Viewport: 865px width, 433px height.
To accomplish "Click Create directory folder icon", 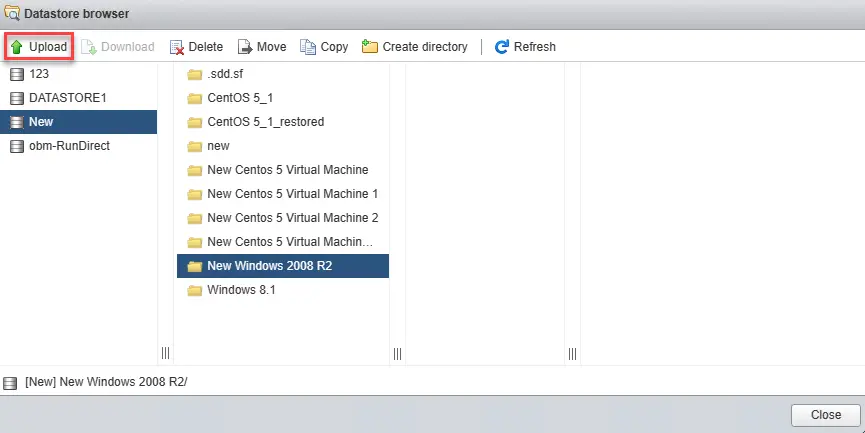I will click(370, 47).
